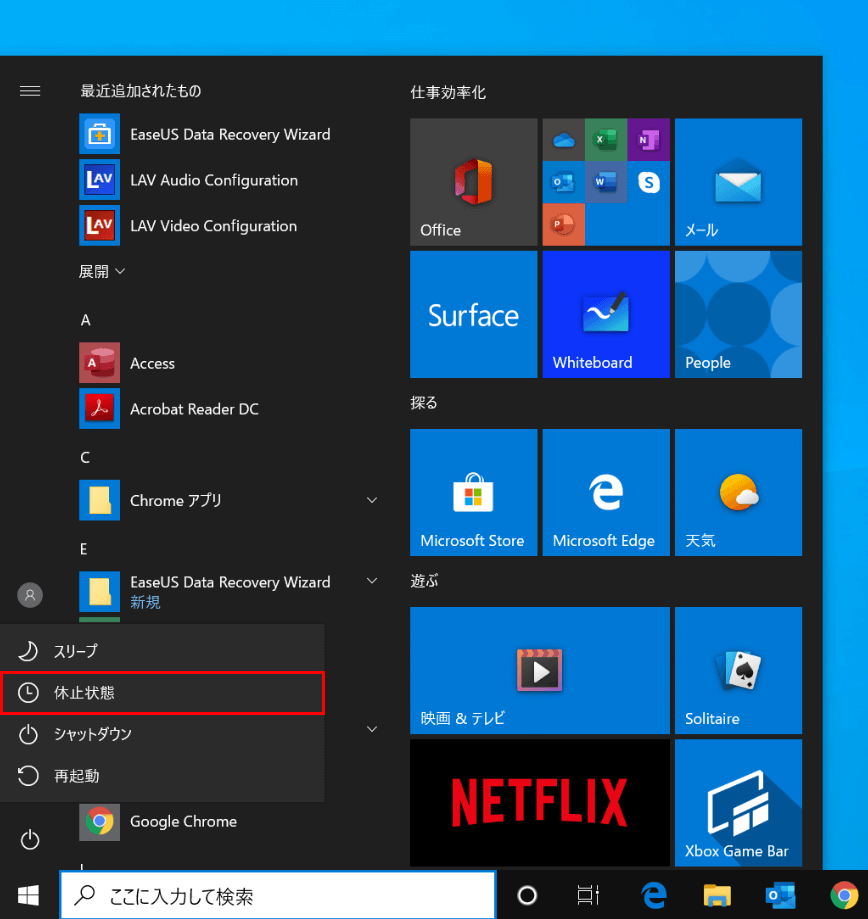Open File Explorer from the taskbar
The image size is (868, 919).
coord(717,895)
